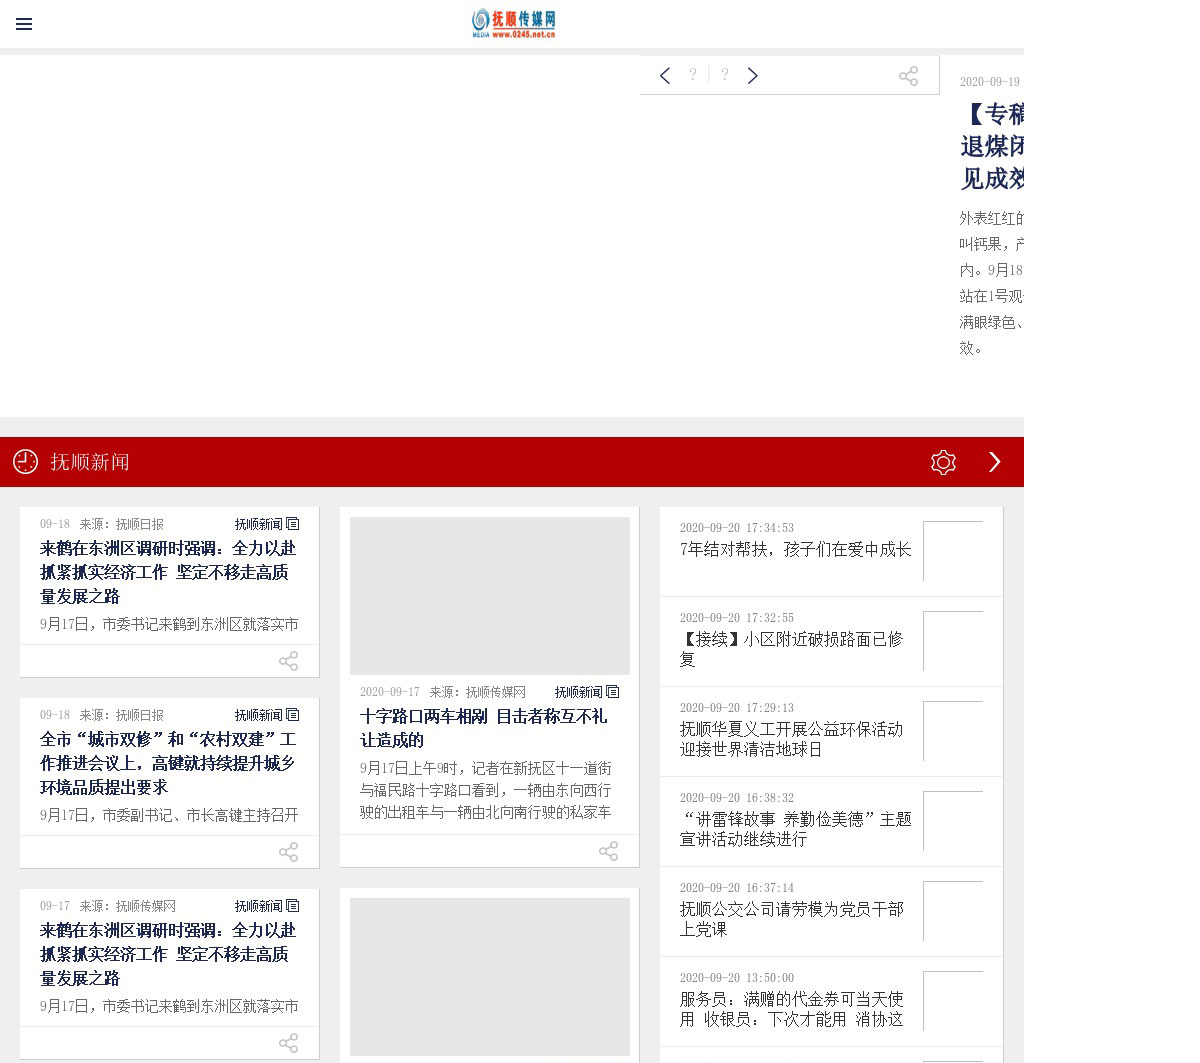Click 抚顺新闻 tag icon on first 09-18 card

click(x=267, y=524)
